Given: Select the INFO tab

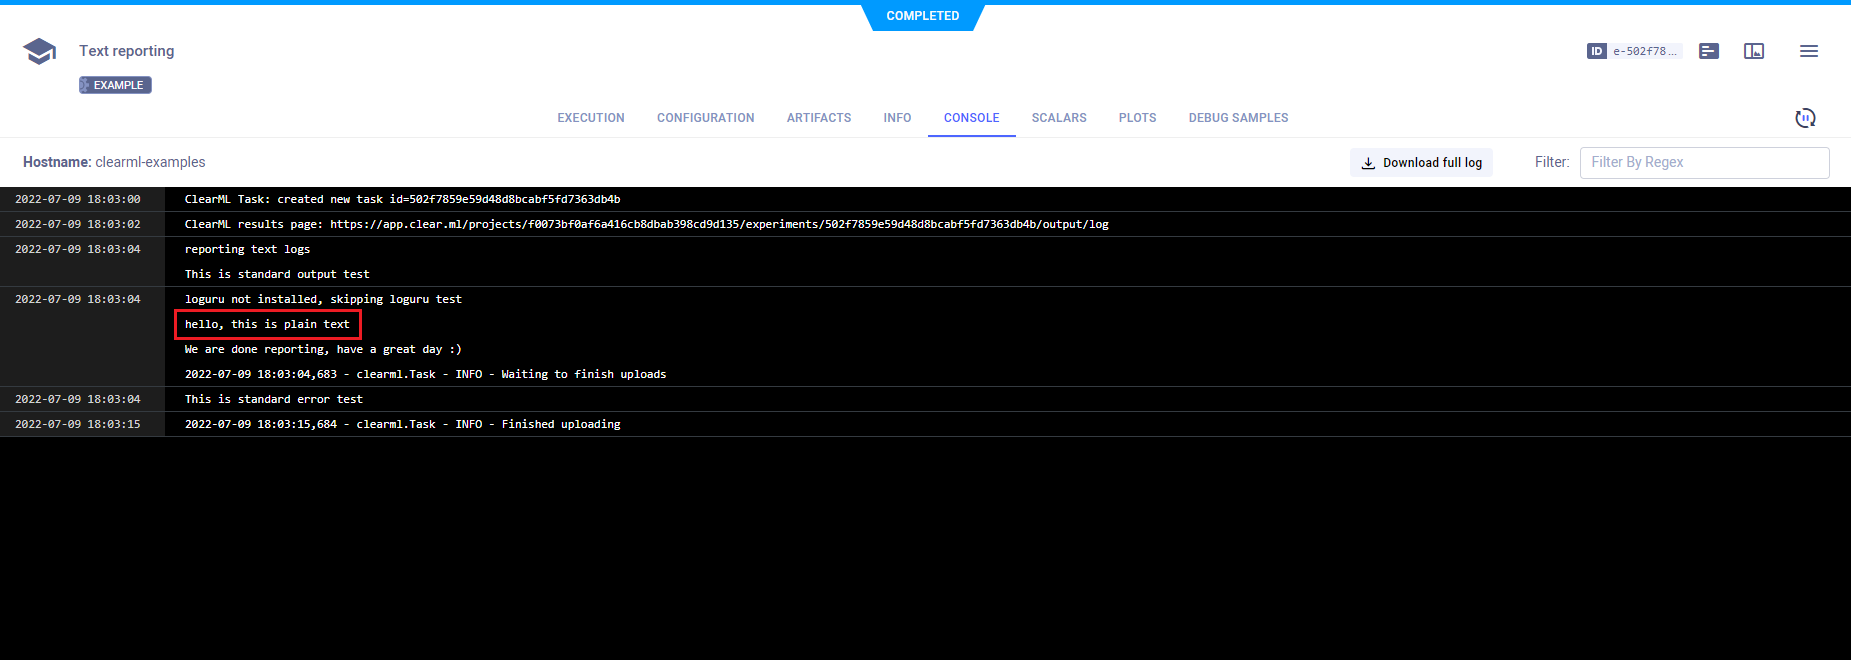Looking at the screenshot, I should 897,118.
